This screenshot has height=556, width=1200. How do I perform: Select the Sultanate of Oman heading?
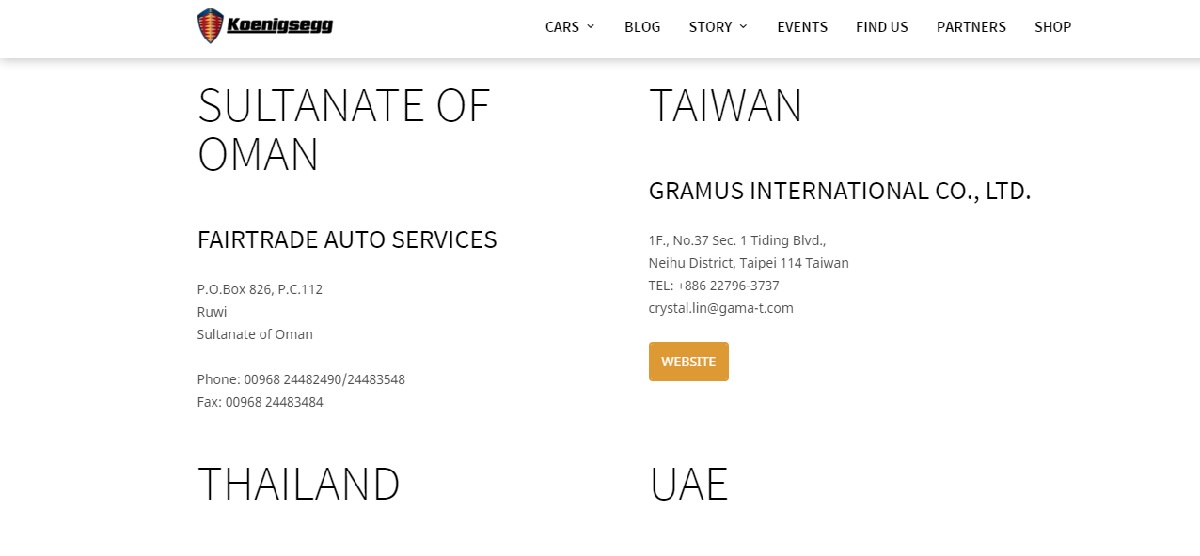click(343, 129)
